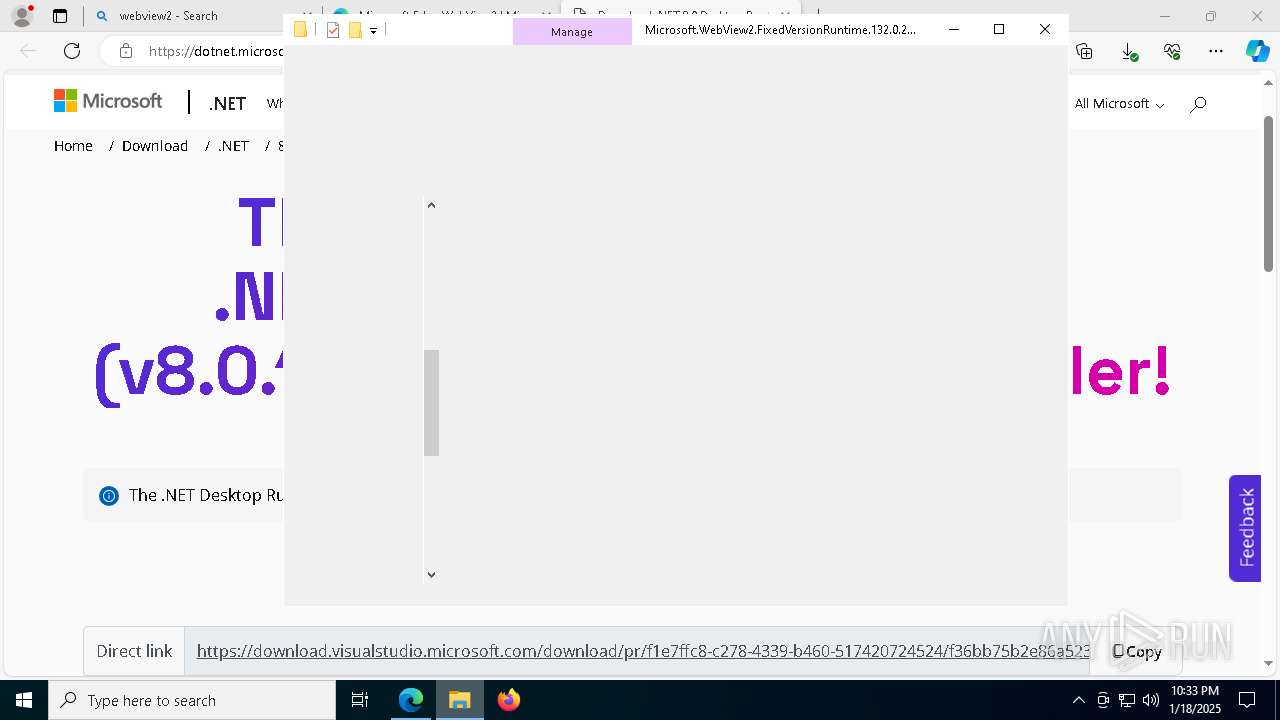Click the File Explorer folder icon in title bar
1280x720 pixels.
click(300, 30)
